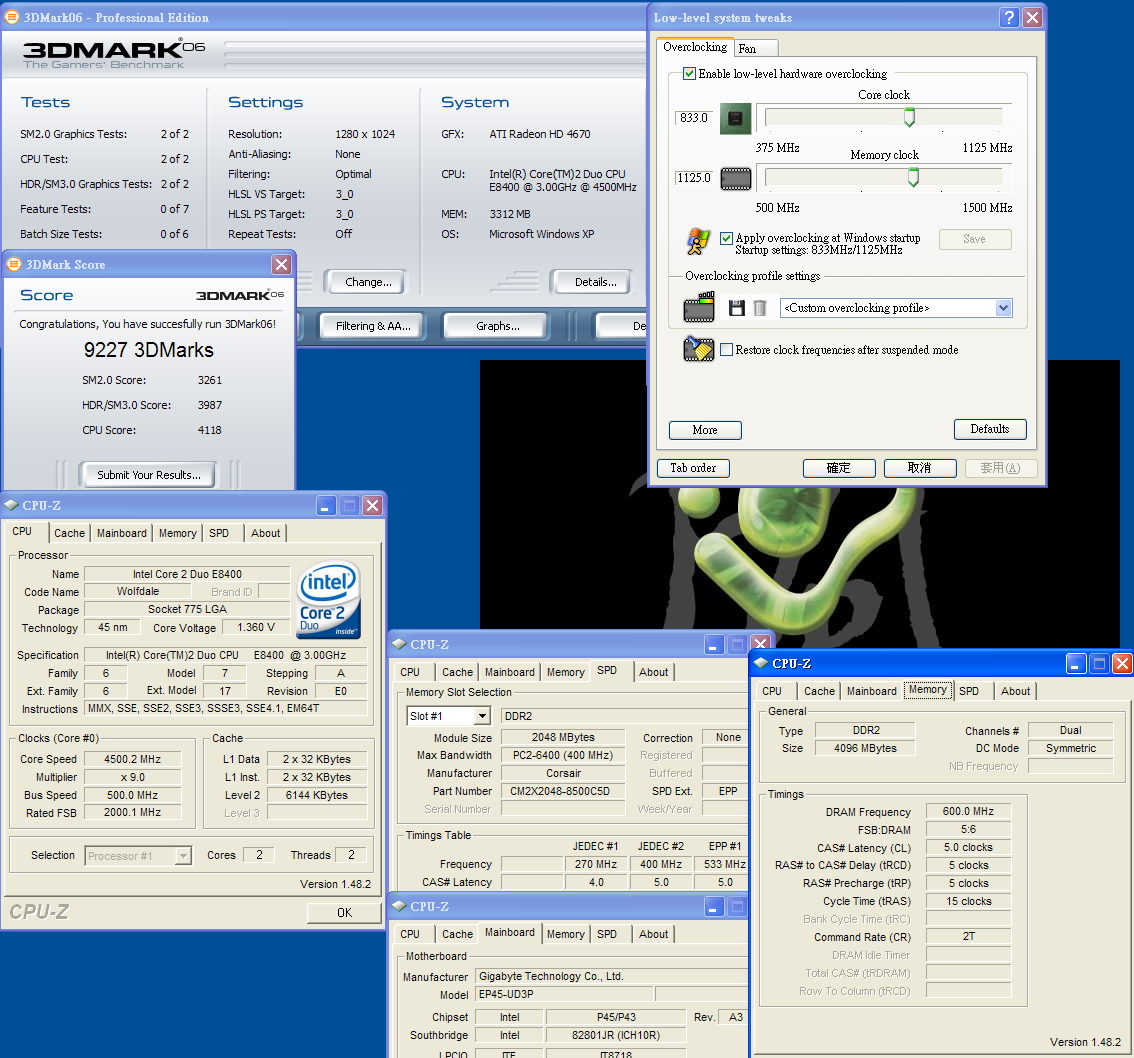The width and height of the screenshot is (1134, 1058).
Task: Click the core clock value field showing 833.0
Action: [693, 118]
